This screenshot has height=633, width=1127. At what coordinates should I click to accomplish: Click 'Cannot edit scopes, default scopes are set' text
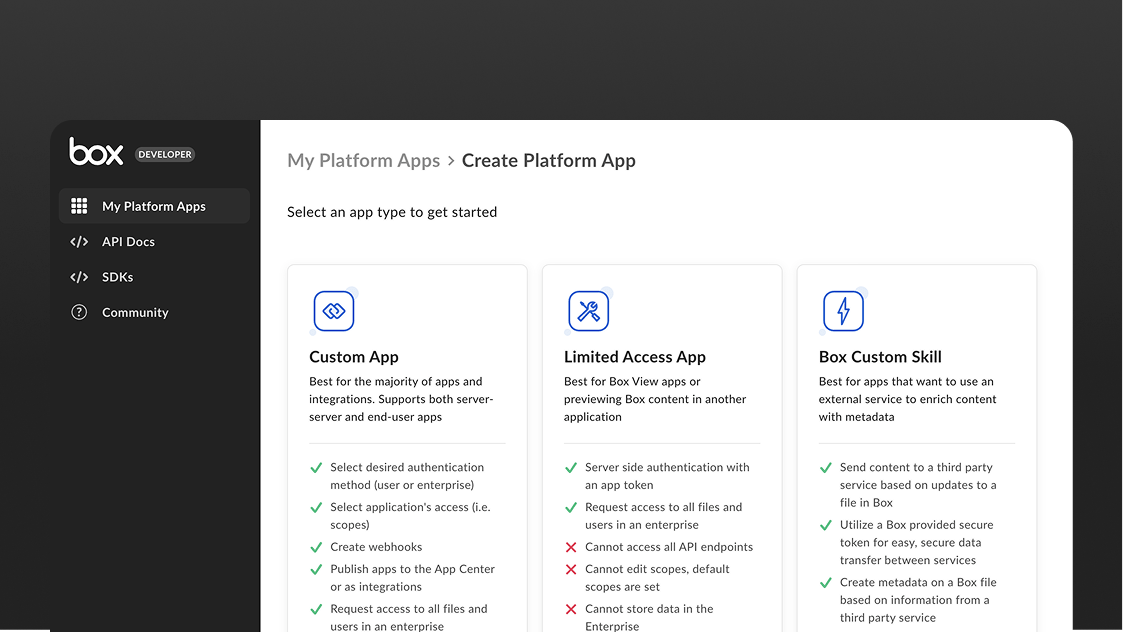click(657, 578)
